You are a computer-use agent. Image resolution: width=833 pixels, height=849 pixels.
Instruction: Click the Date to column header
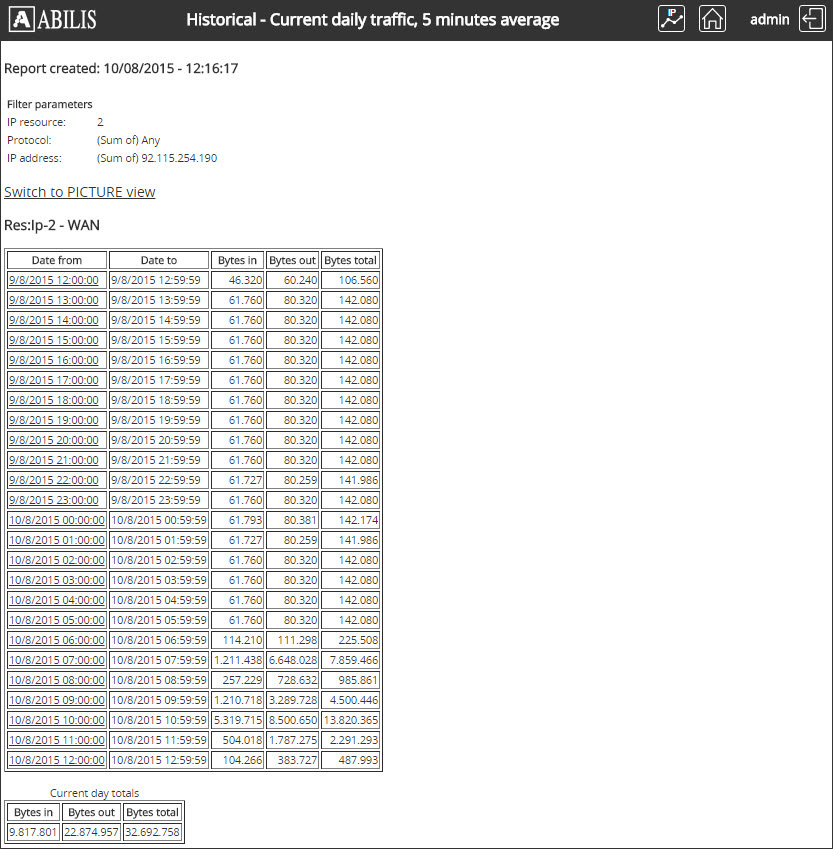coord(157,260)
